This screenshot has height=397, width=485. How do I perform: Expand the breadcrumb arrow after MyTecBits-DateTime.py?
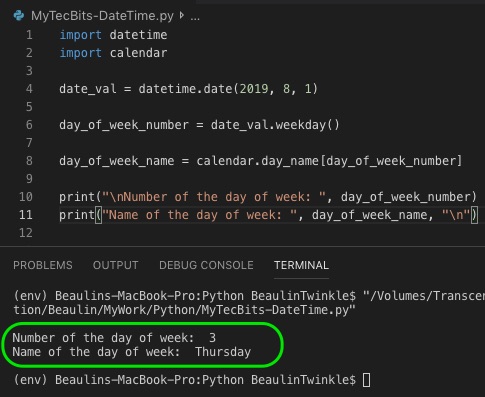pyautogui.click(x=182, y=15)
